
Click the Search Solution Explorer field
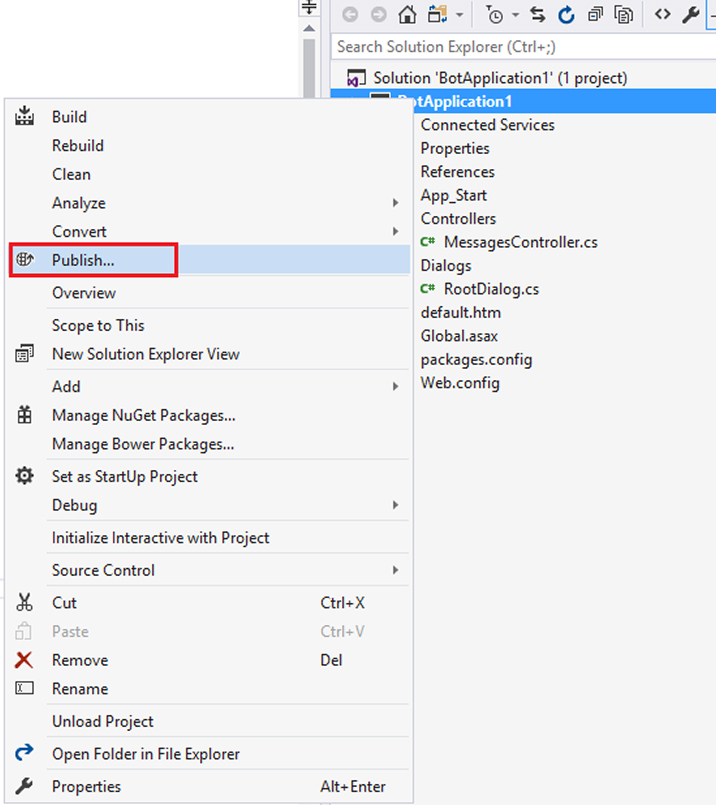[520, 46]
